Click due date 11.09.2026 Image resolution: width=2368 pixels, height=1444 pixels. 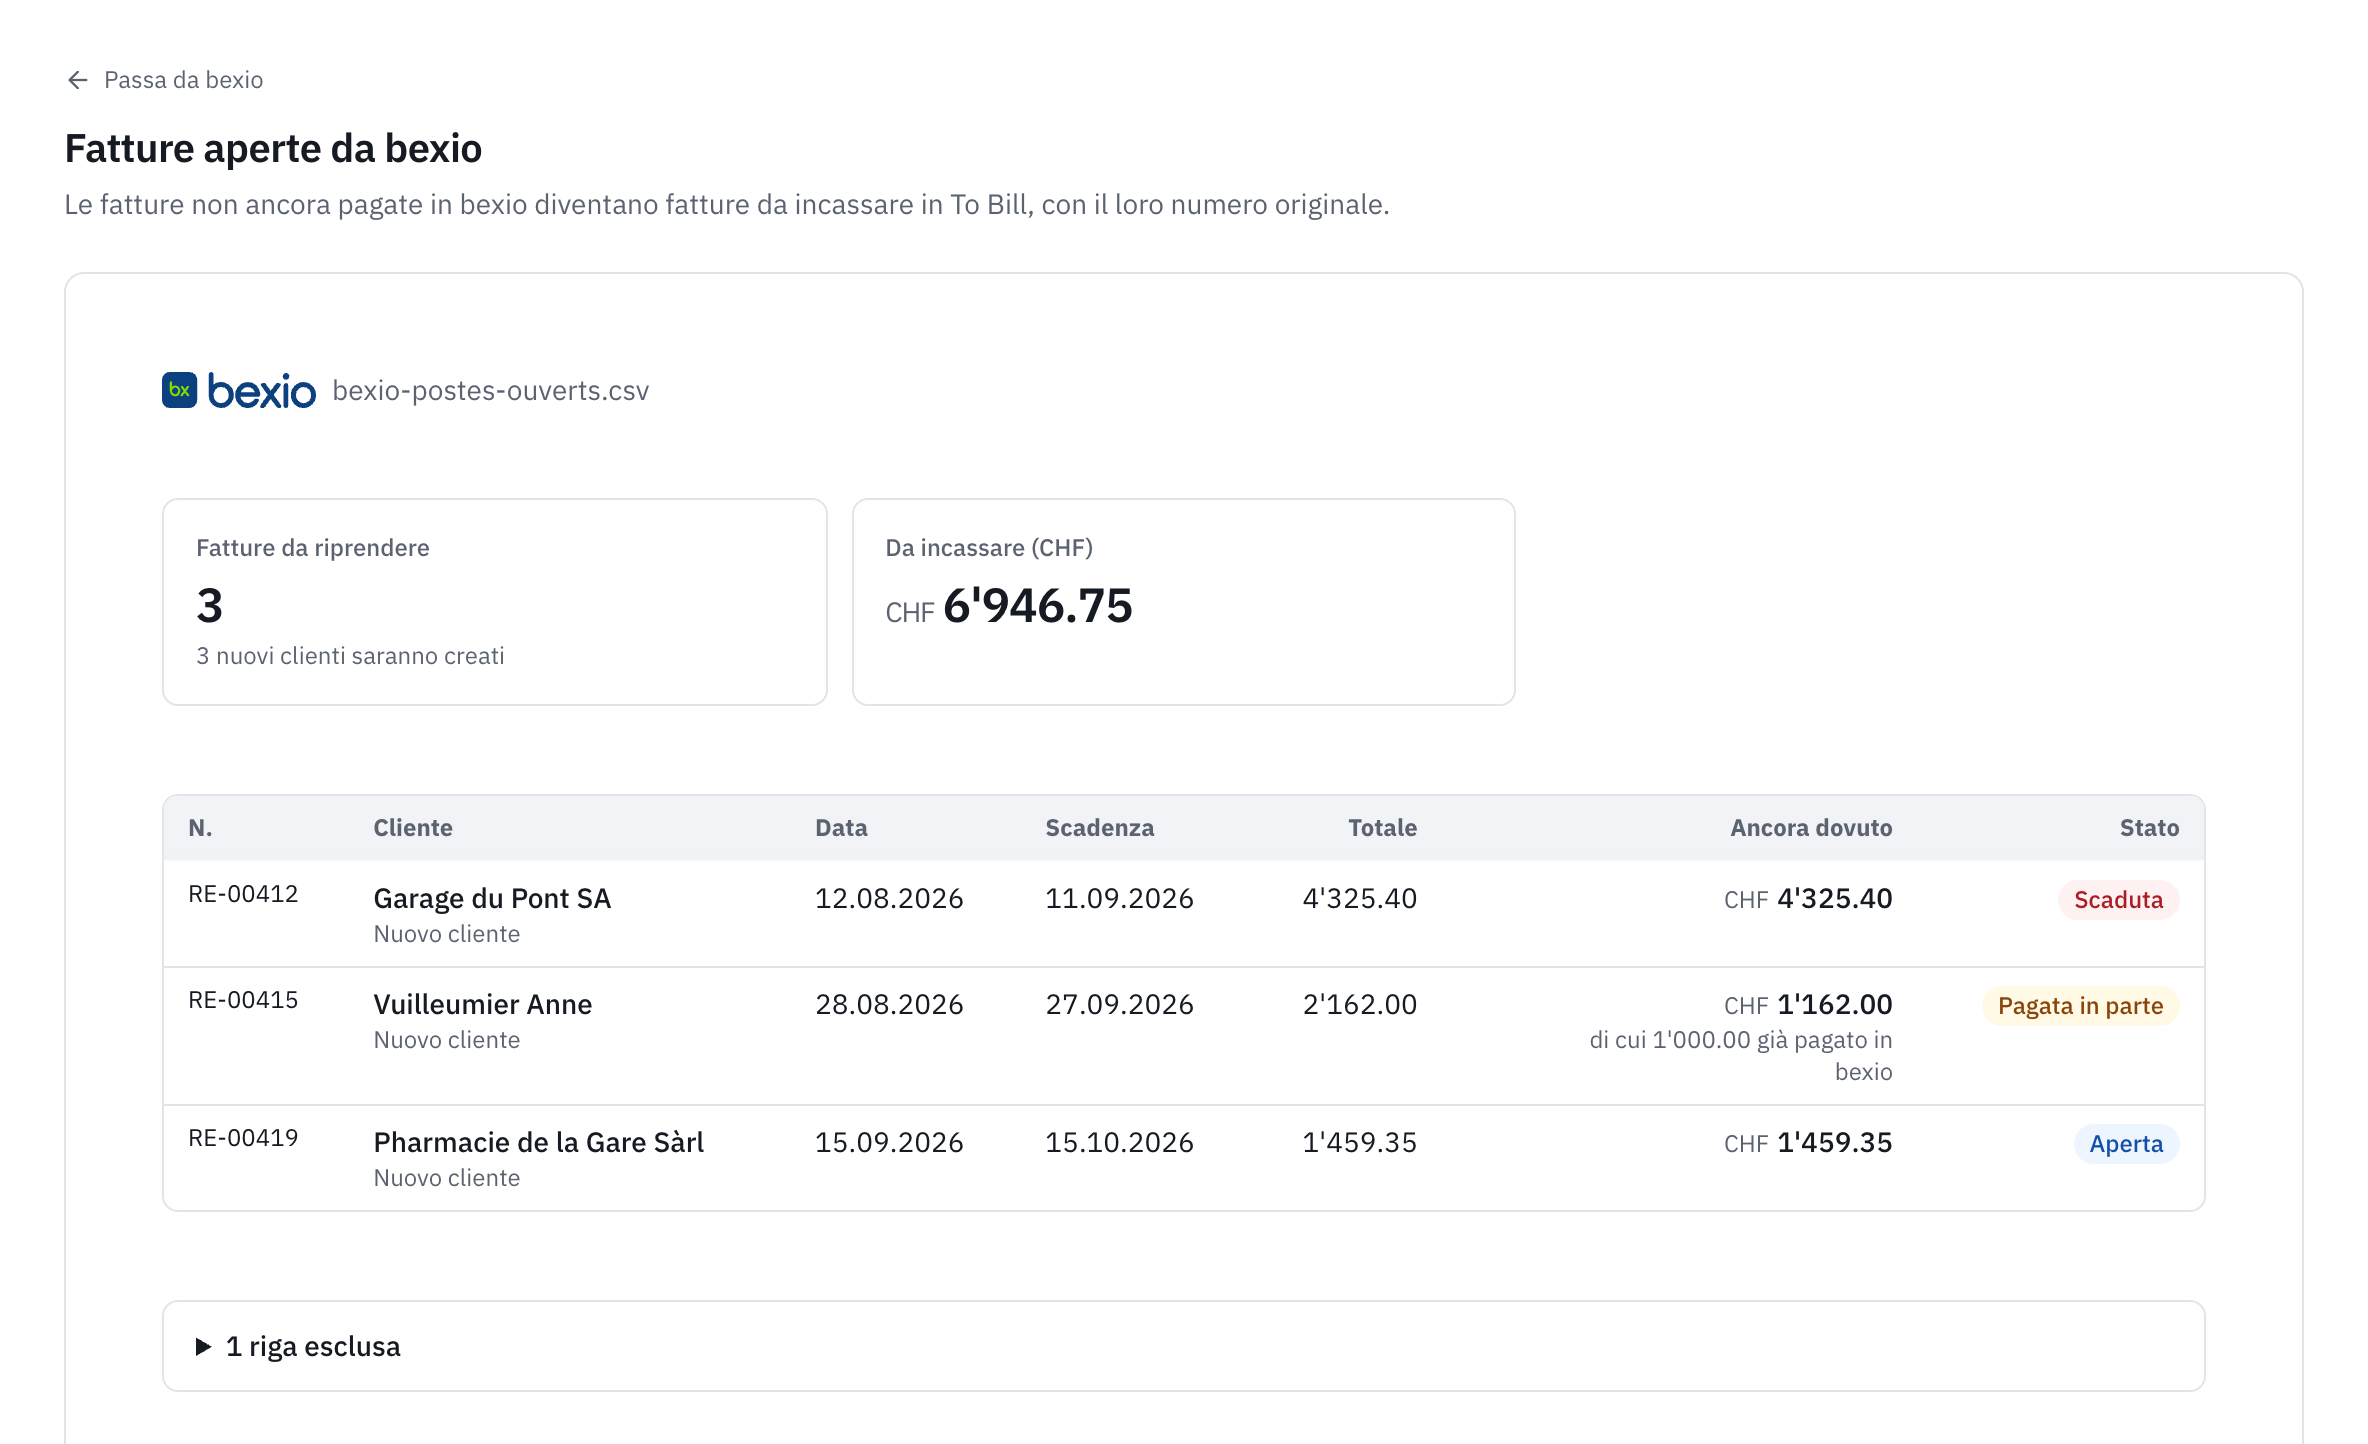[x=1119, y=898]
